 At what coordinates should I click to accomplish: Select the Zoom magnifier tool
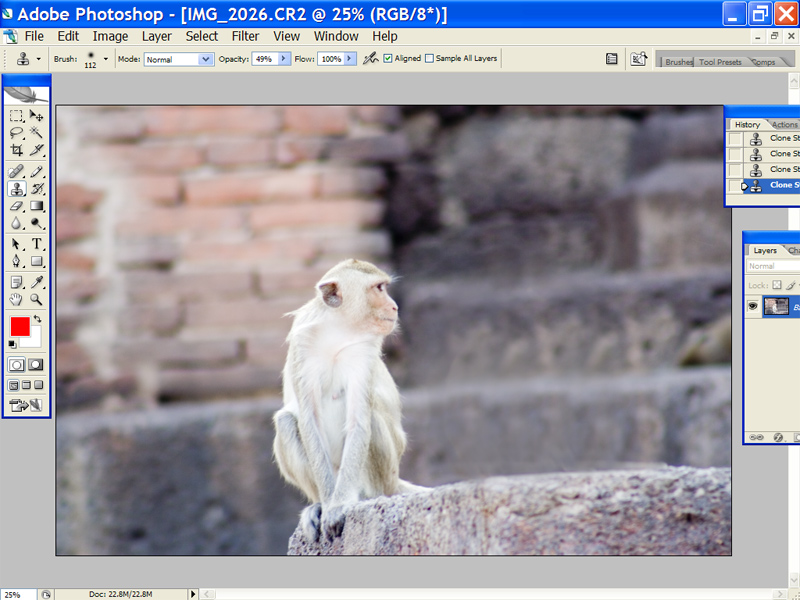37,299
